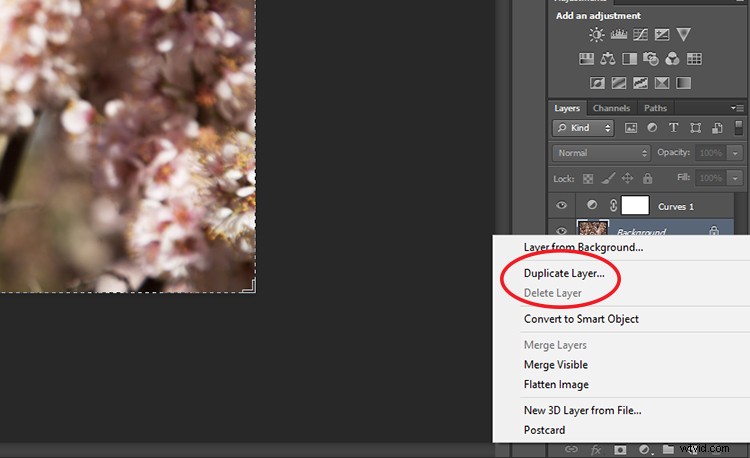This screenshot has height=458, width=750.
Task: Switch to the Channels tab
Action: [611, 108]
